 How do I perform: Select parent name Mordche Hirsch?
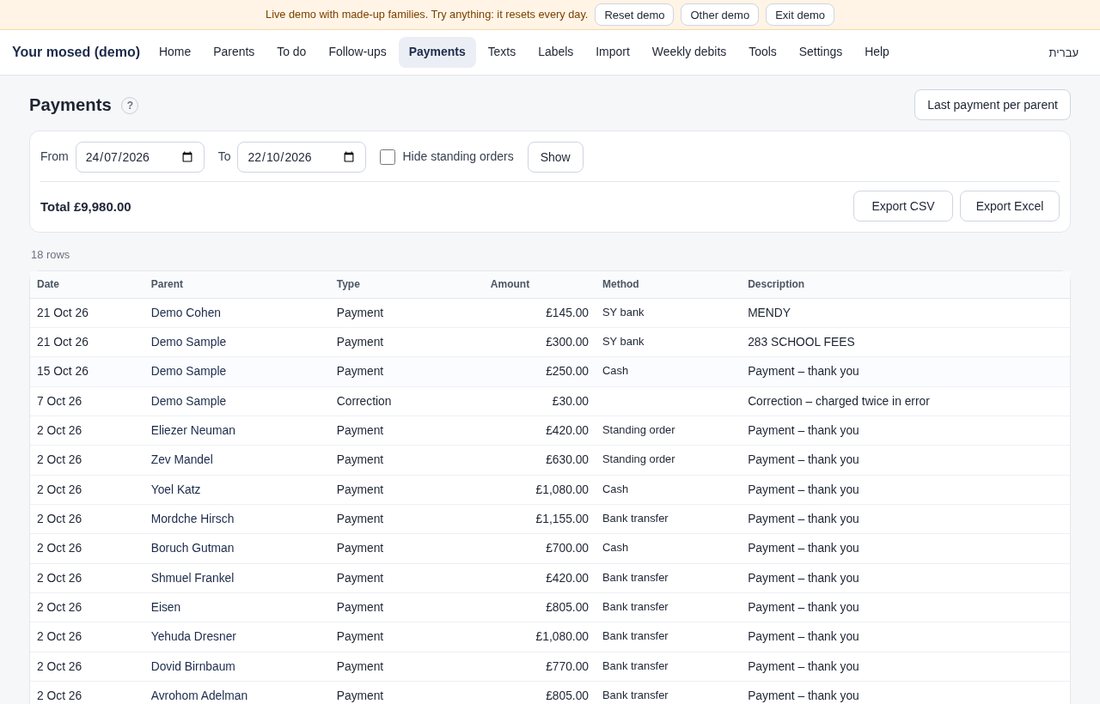[x=192, y=519]
